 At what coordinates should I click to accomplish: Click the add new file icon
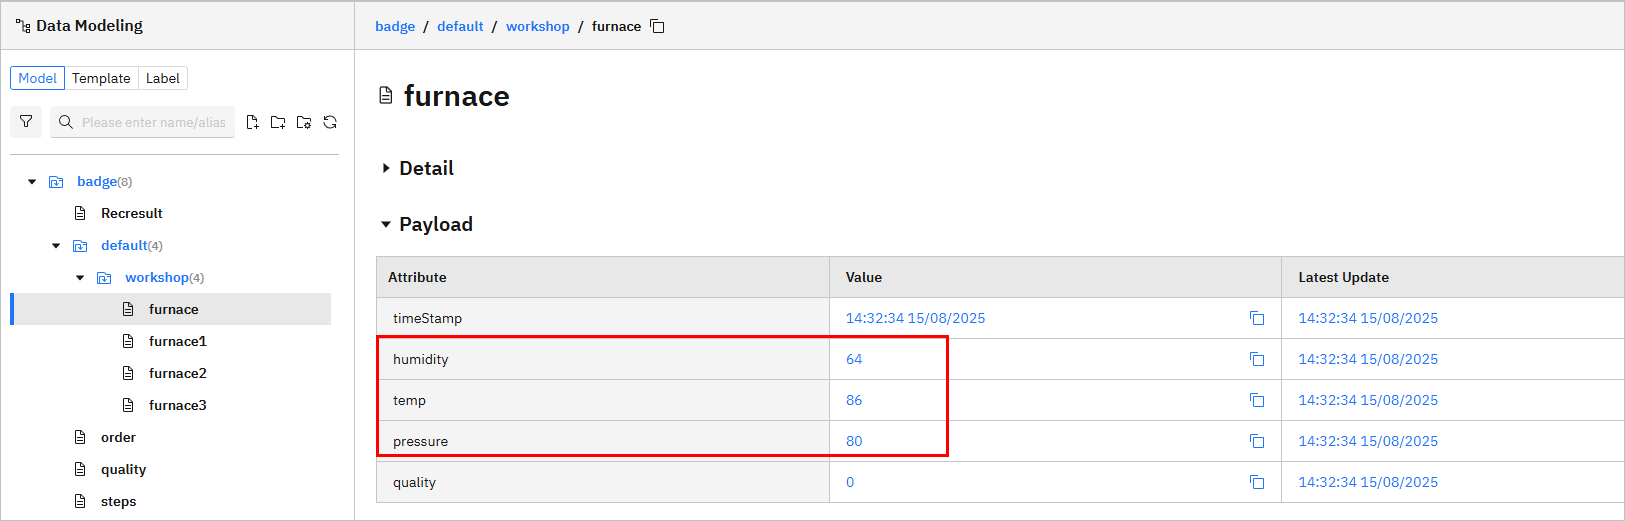click(252, 122)
